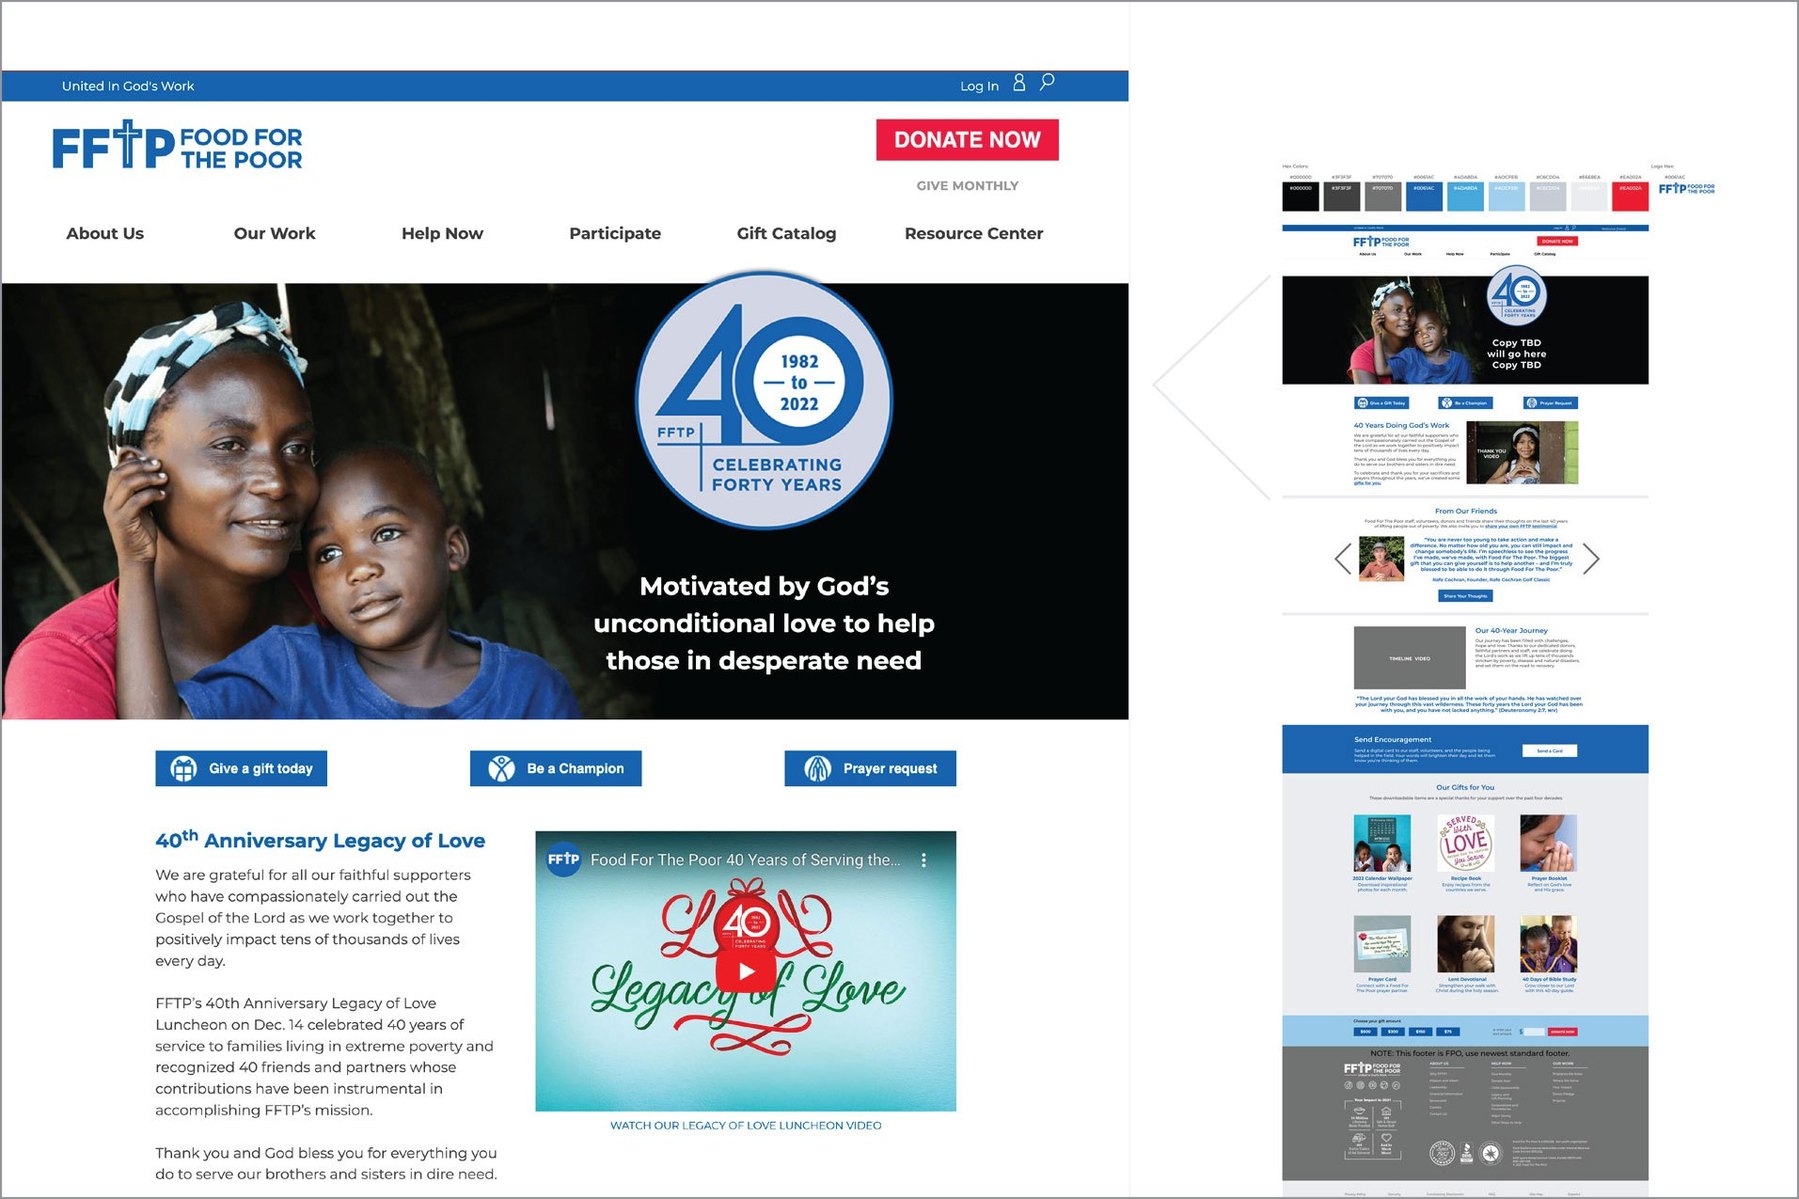Click previous testimonial arrow in page mockup
The width and height of the screenshot is (1799, 1199).
1343,559
